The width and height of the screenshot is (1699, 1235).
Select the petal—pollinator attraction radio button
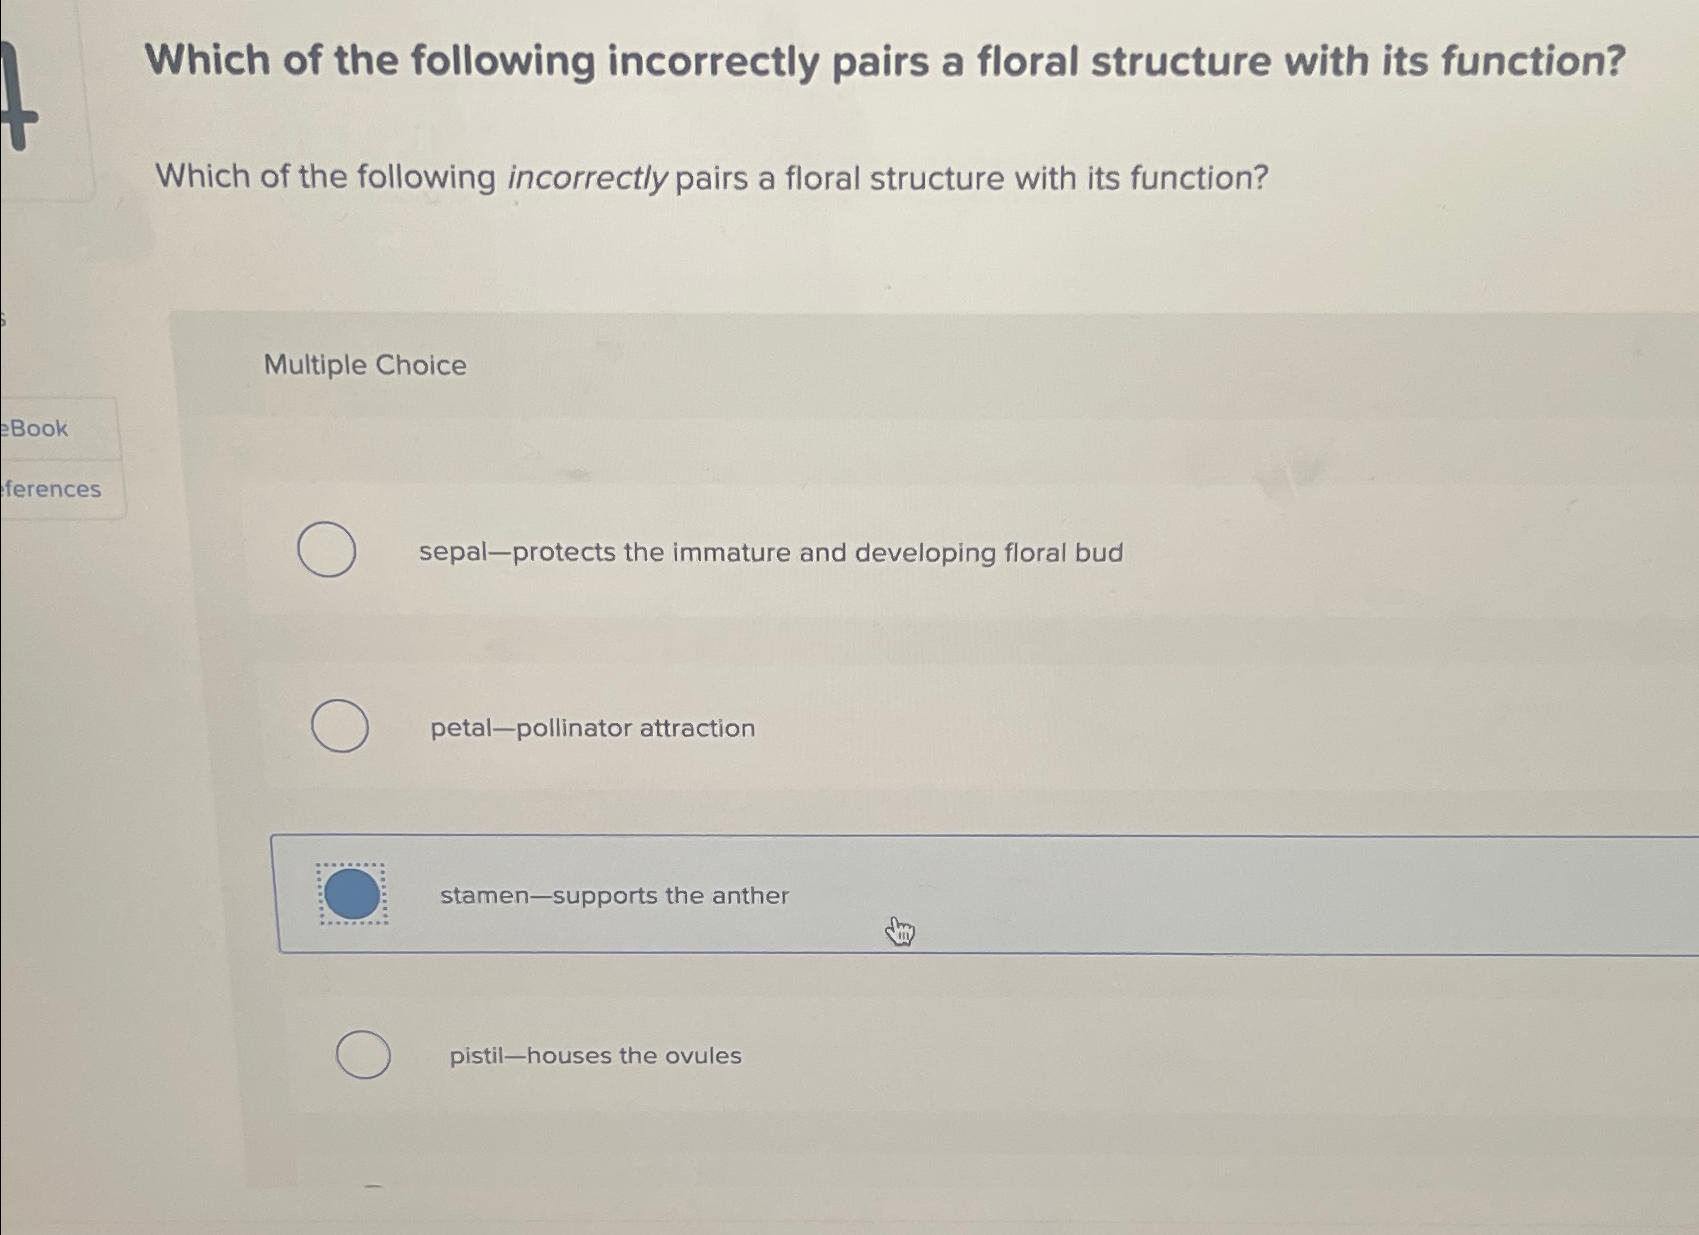[x=339, y=726]
